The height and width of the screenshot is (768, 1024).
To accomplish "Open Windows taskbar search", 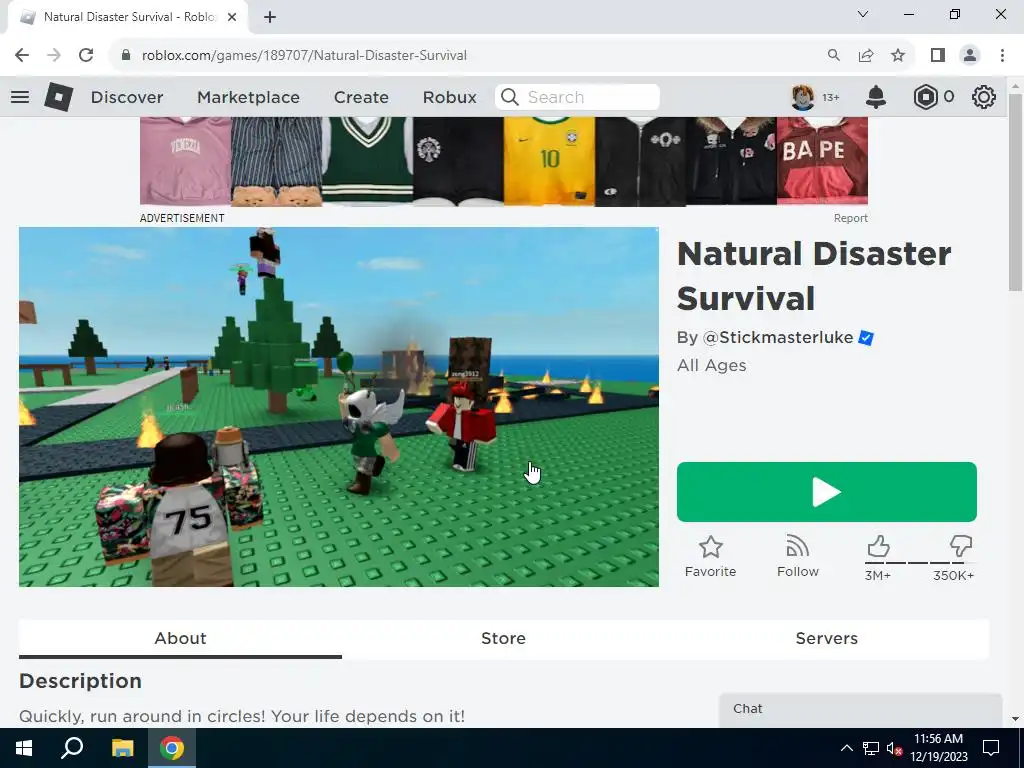I will click(72, 748).
